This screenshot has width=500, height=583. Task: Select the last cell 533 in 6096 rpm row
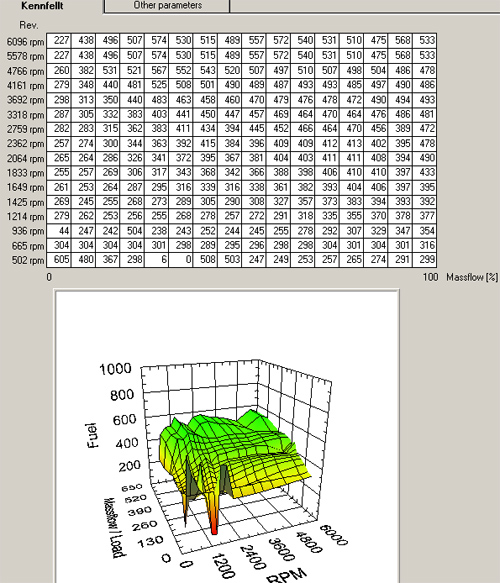coord(425,41)
